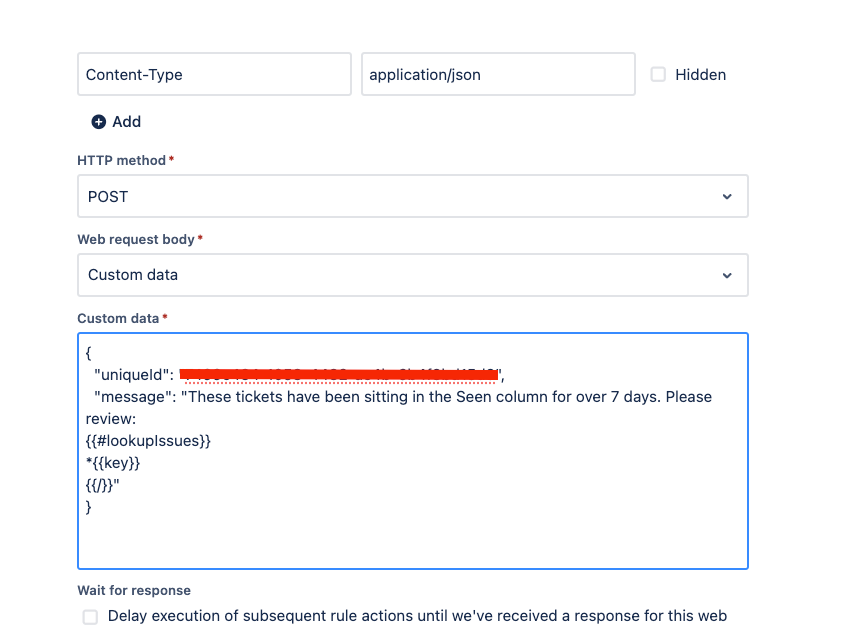Place cursor on the {{#lookupIssues}} line

(x=148, y=441)
